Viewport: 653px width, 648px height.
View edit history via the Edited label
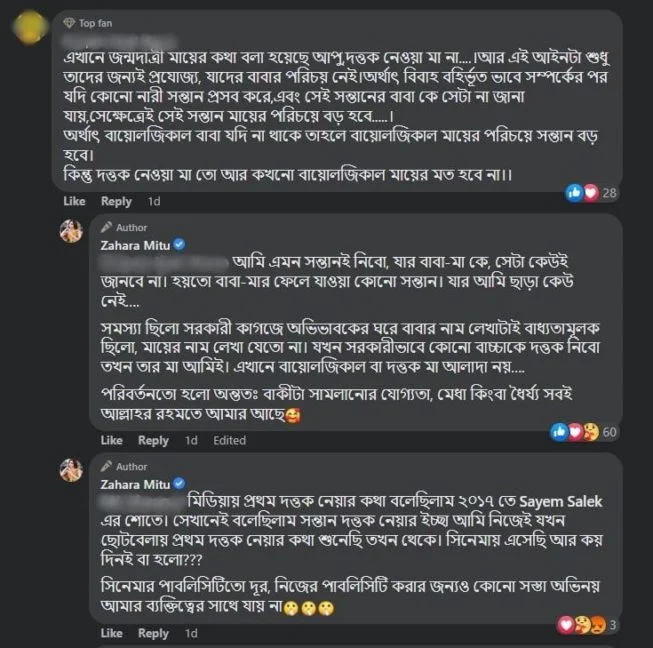[229, 440]
